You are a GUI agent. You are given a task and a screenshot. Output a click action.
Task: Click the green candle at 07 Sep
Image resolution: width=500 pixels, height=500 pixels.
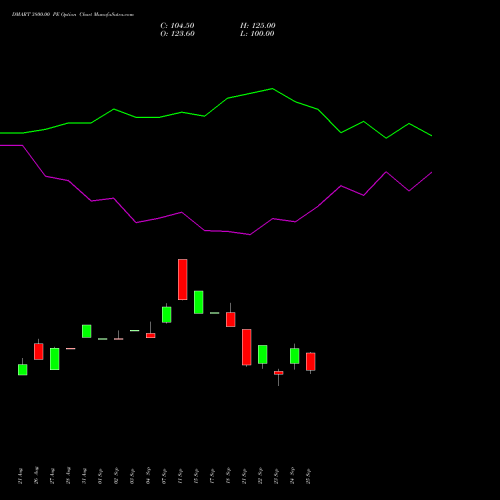coord(167,315)
